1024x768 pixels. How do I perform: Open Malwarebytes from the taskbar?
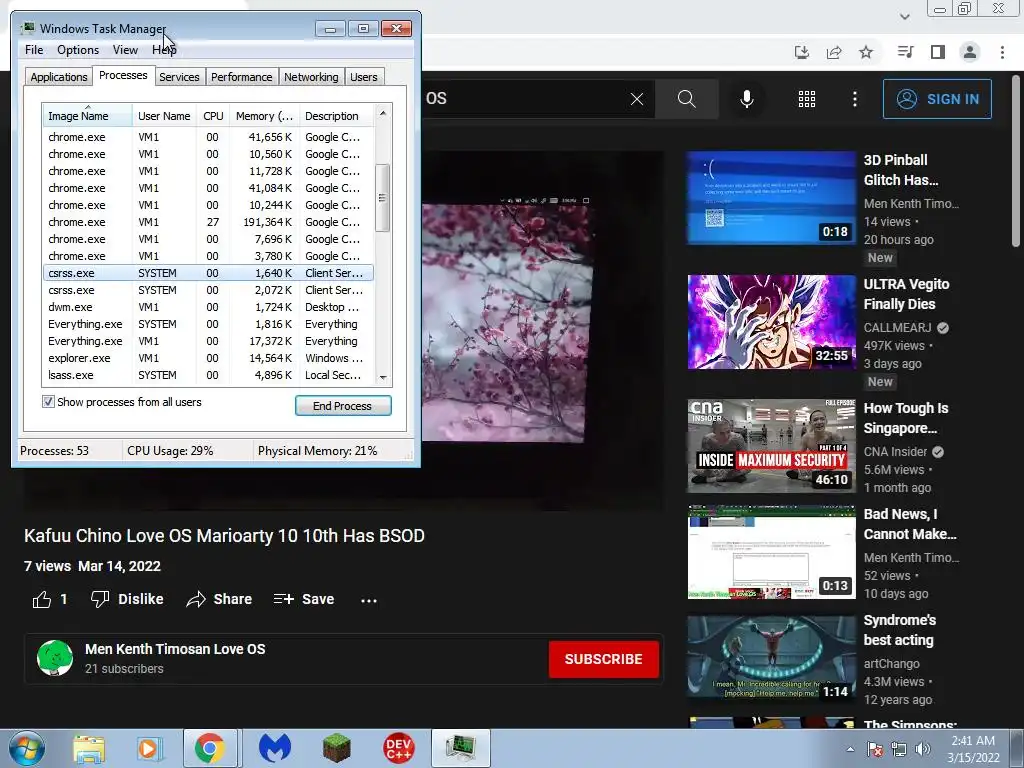(275, 748)
